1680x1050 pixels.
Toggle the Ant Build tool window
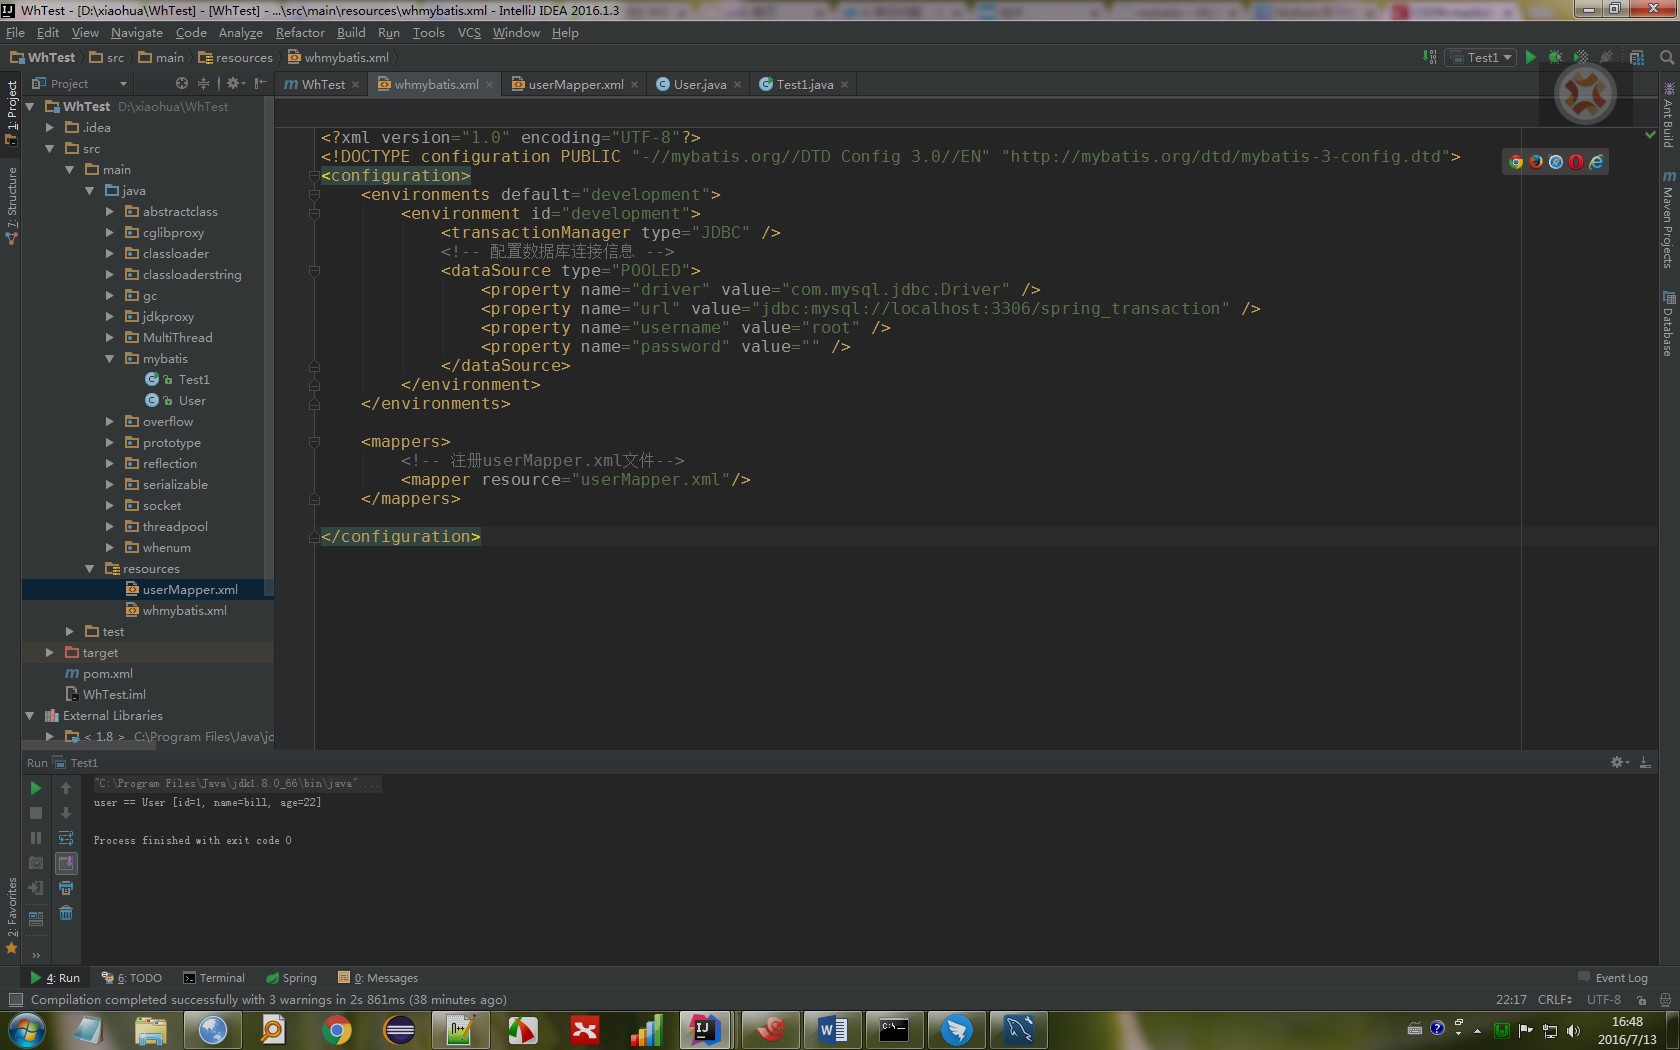click(1668, 116)
